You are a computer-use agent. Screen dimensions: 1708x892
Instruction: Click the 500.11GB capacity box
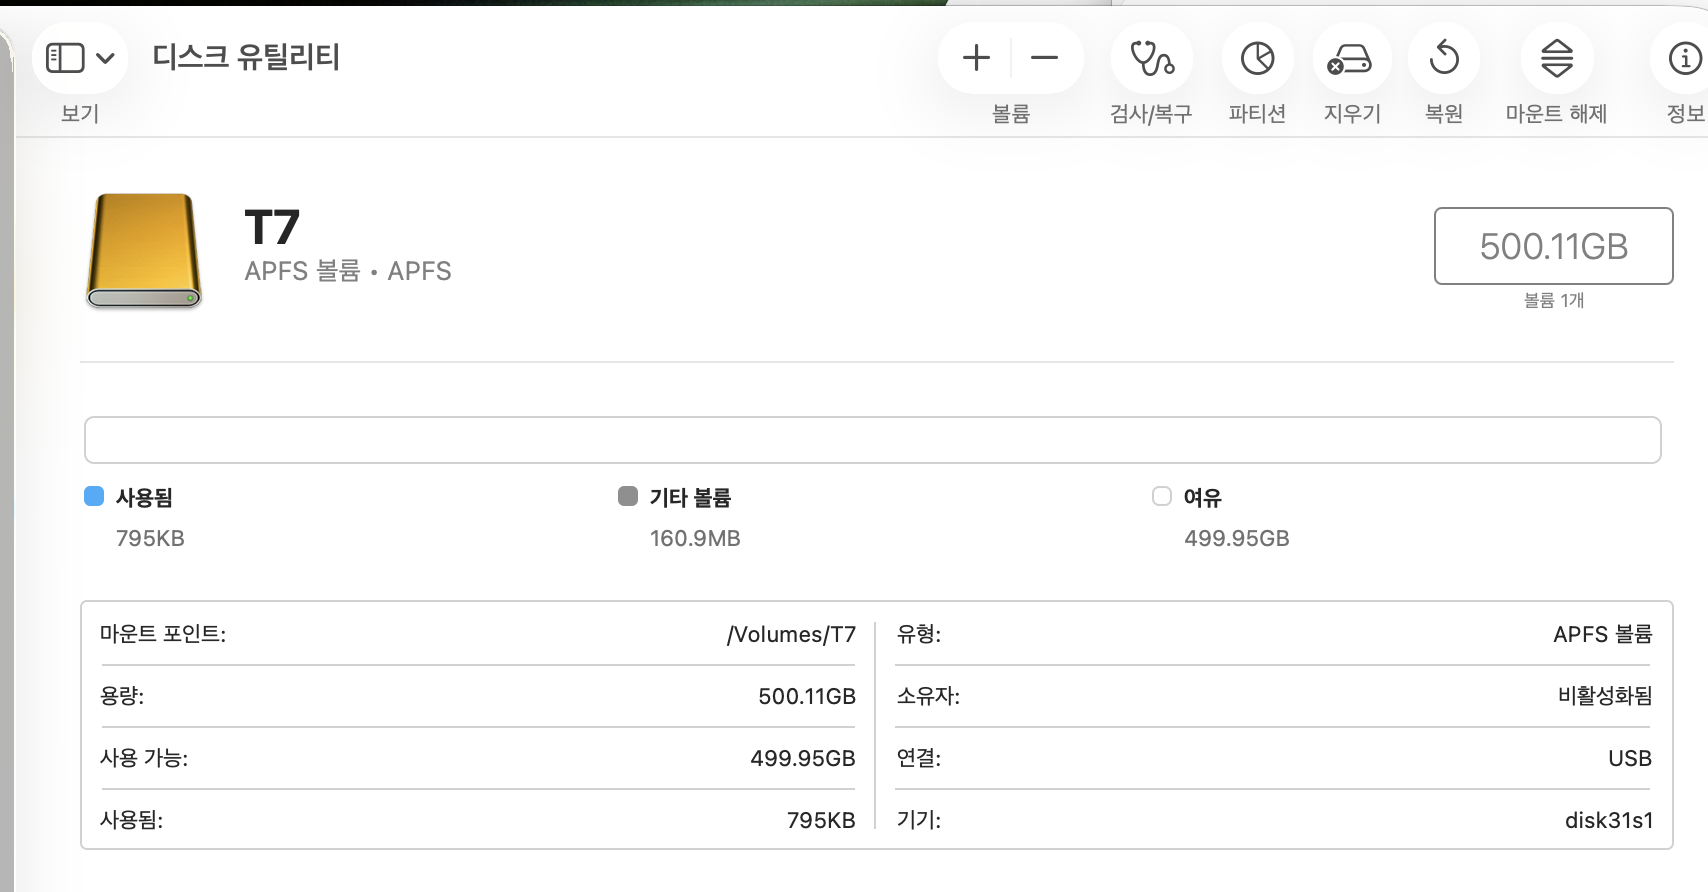click(1553, 246)
